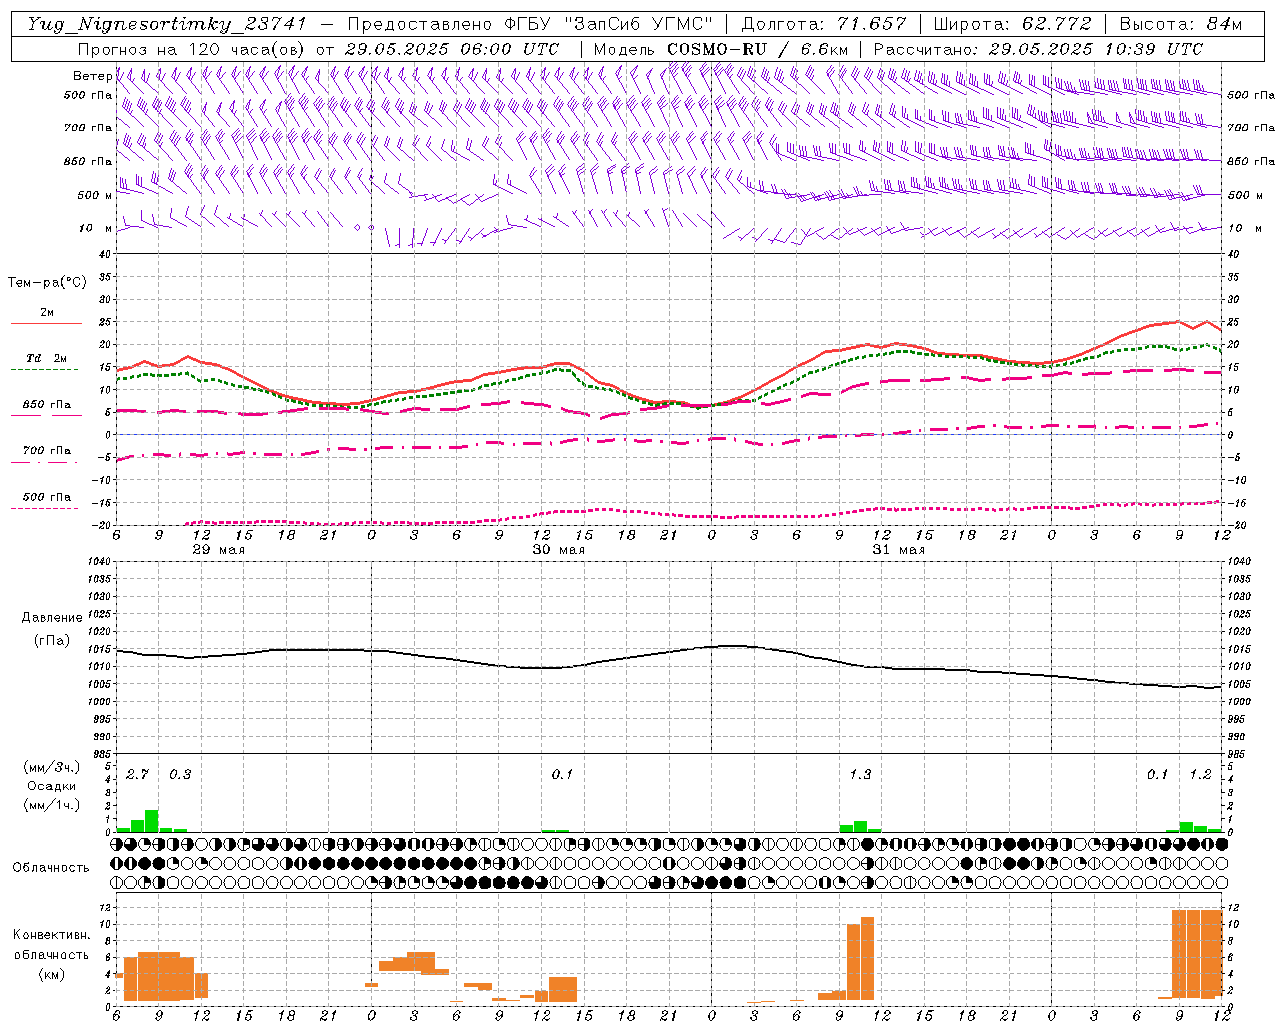Click the 'Конвективн.' convective cloud label
Viewport: 1280px width, 1024px height.
pyautogui.click(x=51, y=935)
